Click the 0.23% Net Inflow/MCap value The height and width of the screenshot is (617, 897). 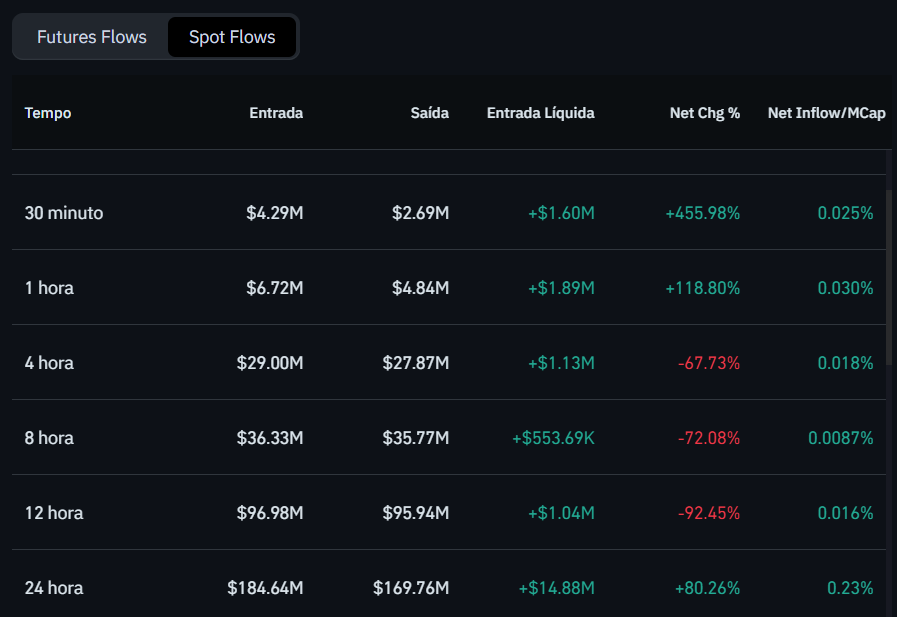(x=852, y=588)
